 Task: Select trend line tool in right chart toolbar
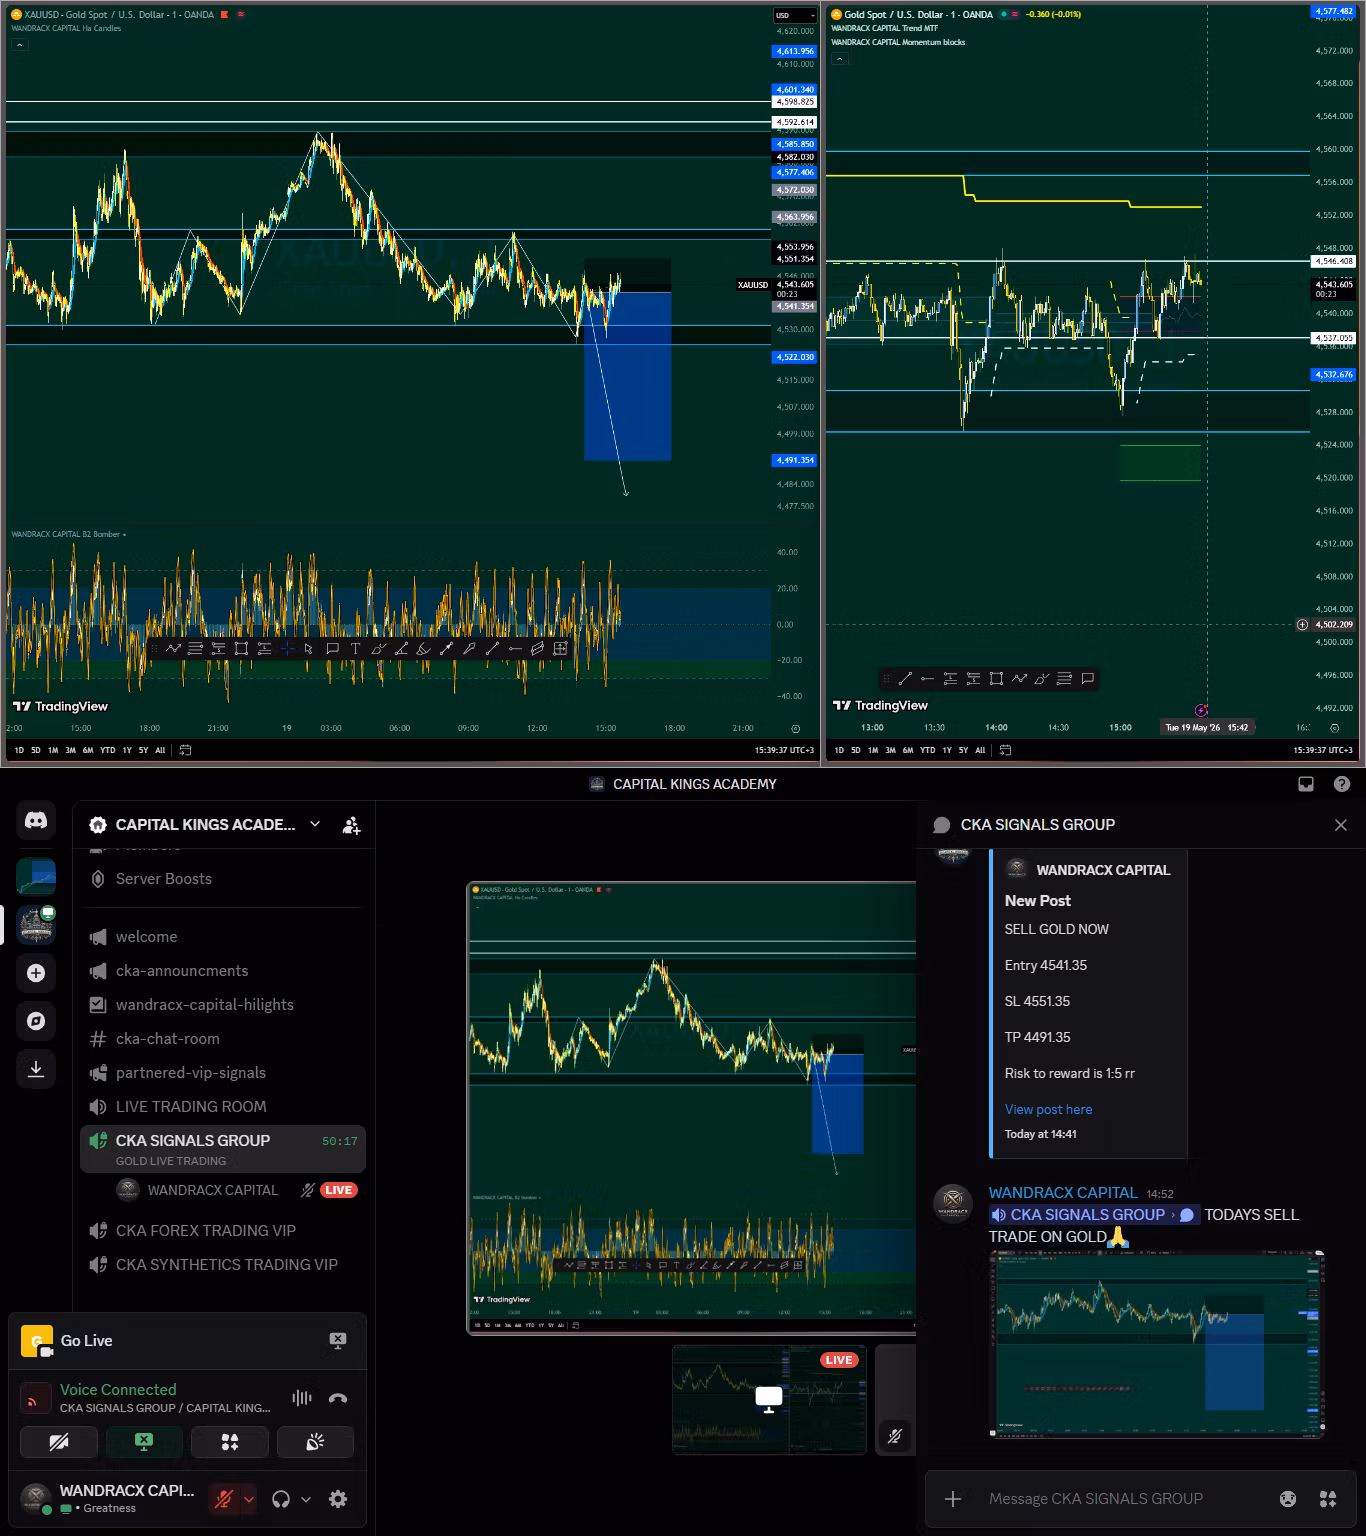tap(905, 679)
